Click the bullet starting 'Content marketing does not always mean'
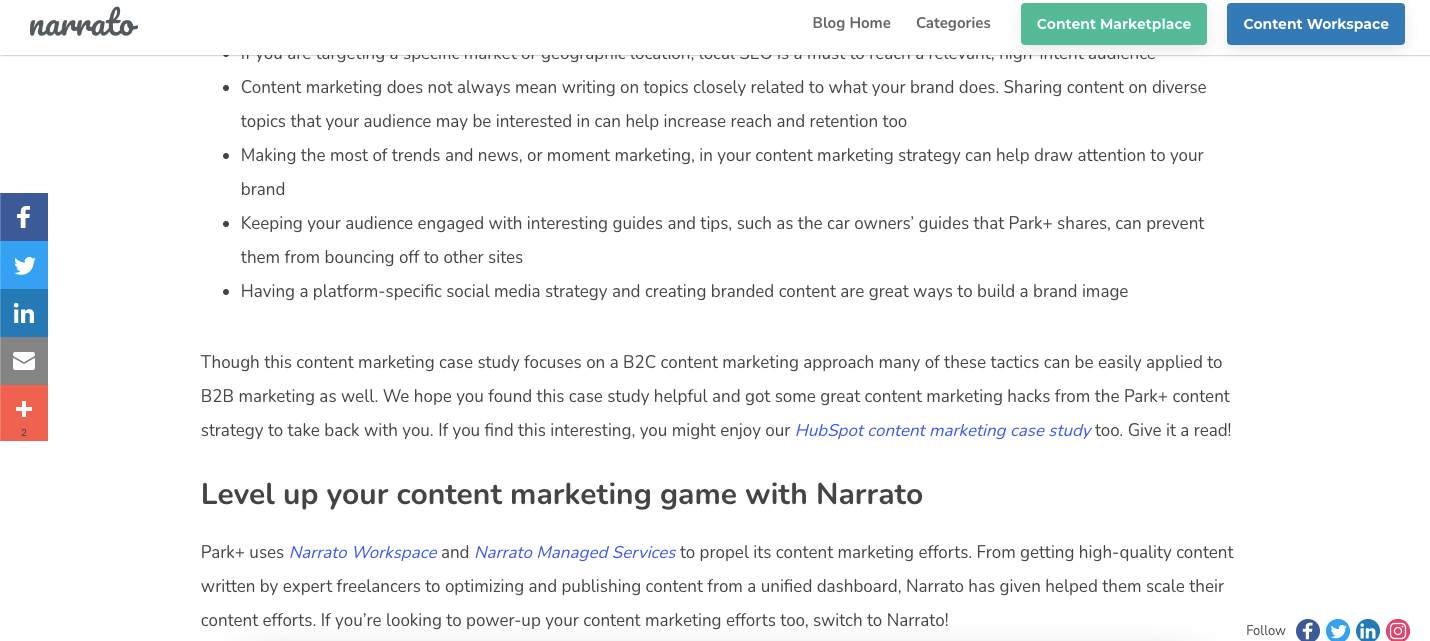This screenshot has width=1430, height=641. pos(723,104)
